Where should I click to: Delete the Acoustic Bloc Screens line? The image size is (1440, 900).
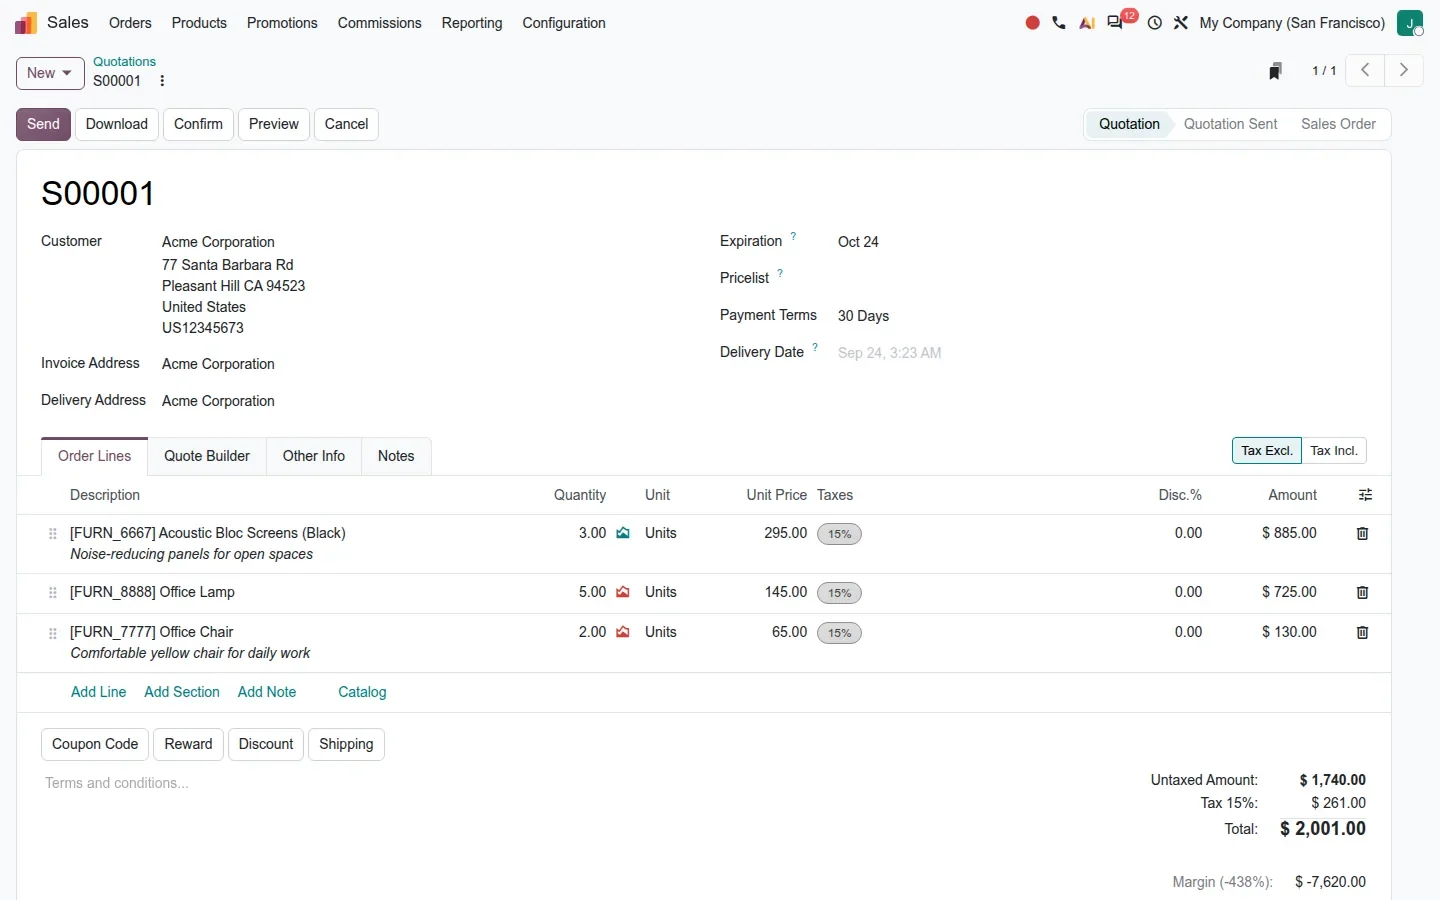click(1362, 533)
